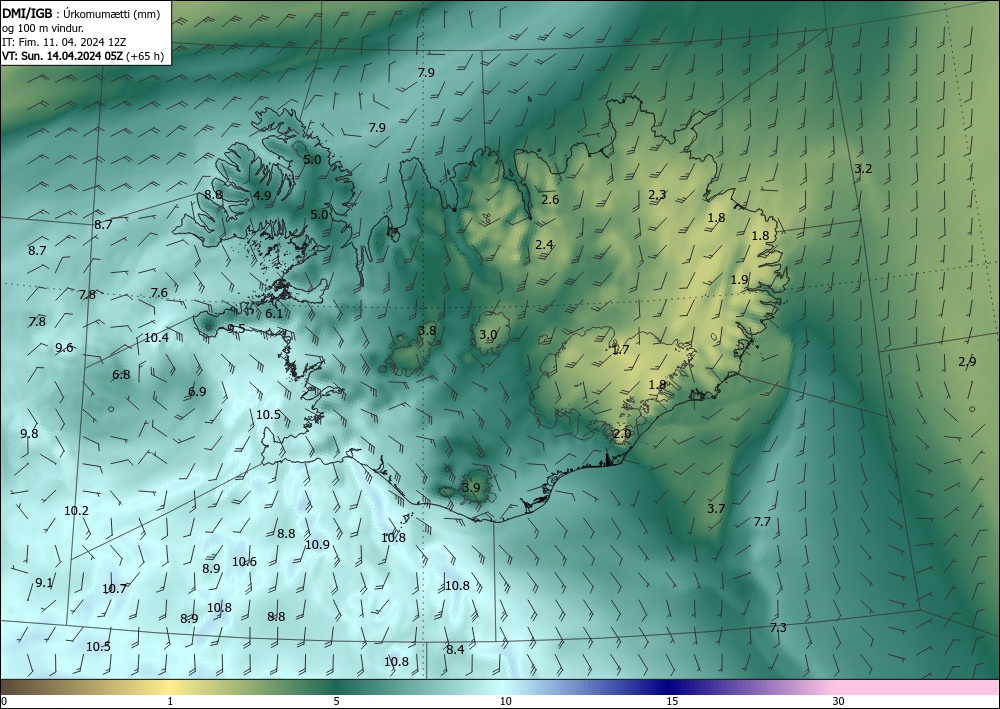Select the '30' tick on the color scale
This screenshot has height=709, width=1000.
pos(839,701)
